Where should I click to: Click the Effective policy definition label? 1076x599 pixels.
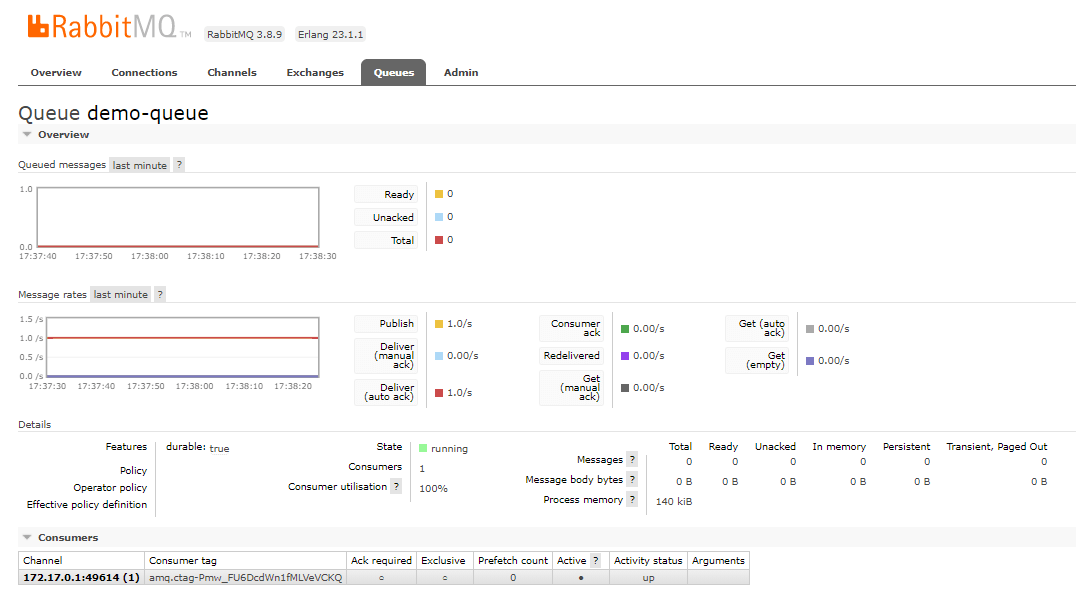(86, 504)
